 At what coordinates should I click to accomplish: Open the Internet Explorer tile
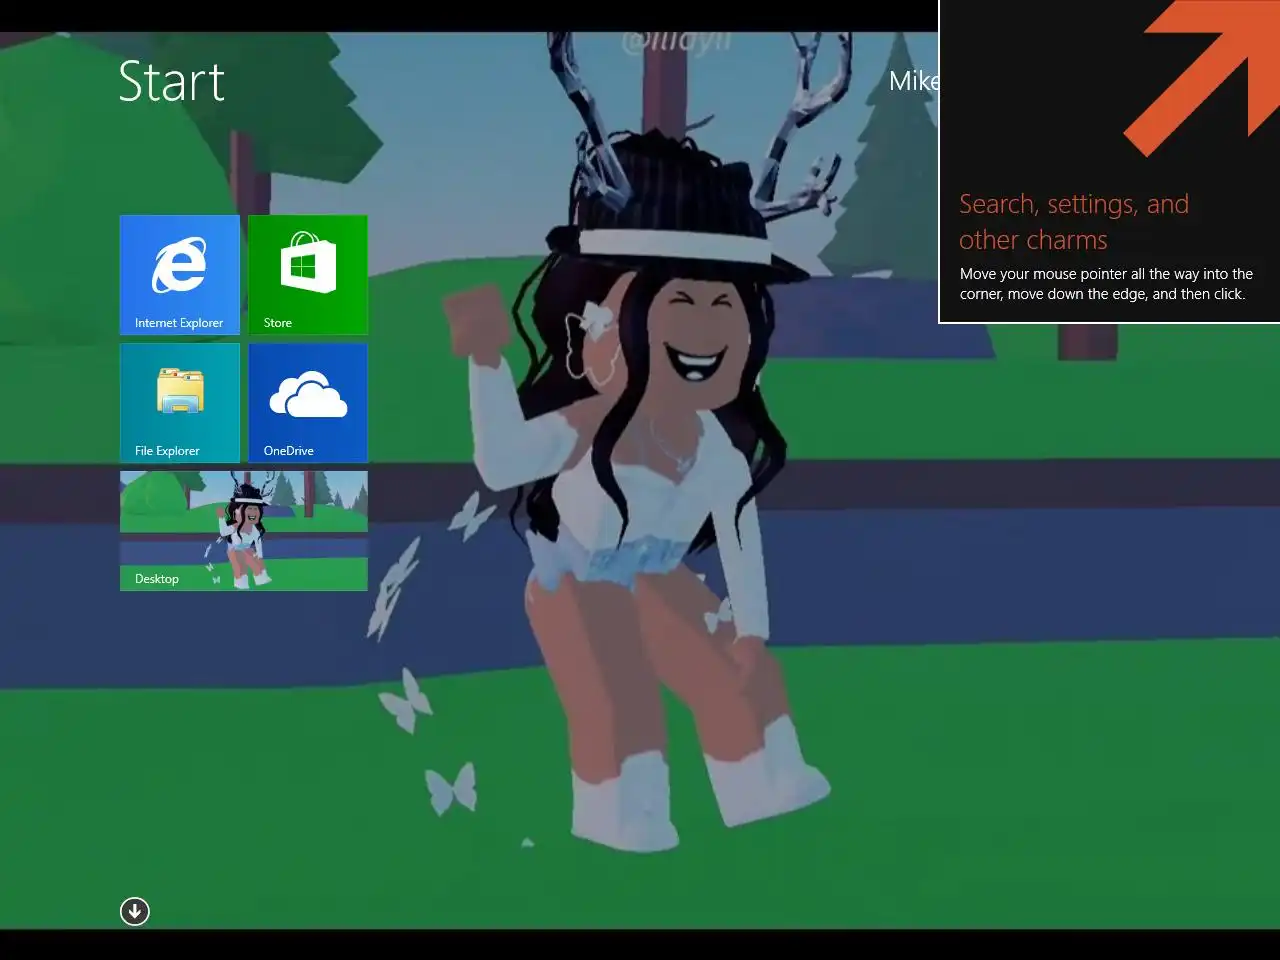coord(180,275)
